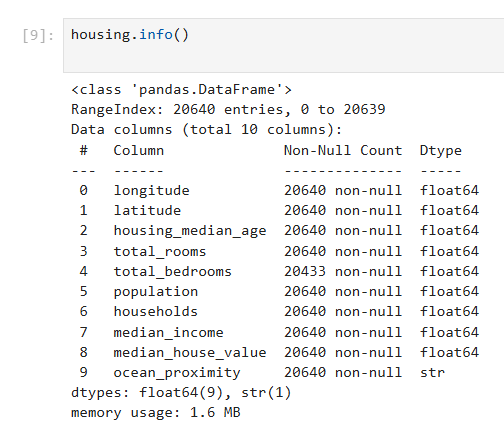
Task: Click the Dtype header text
Action: (441, 151)
